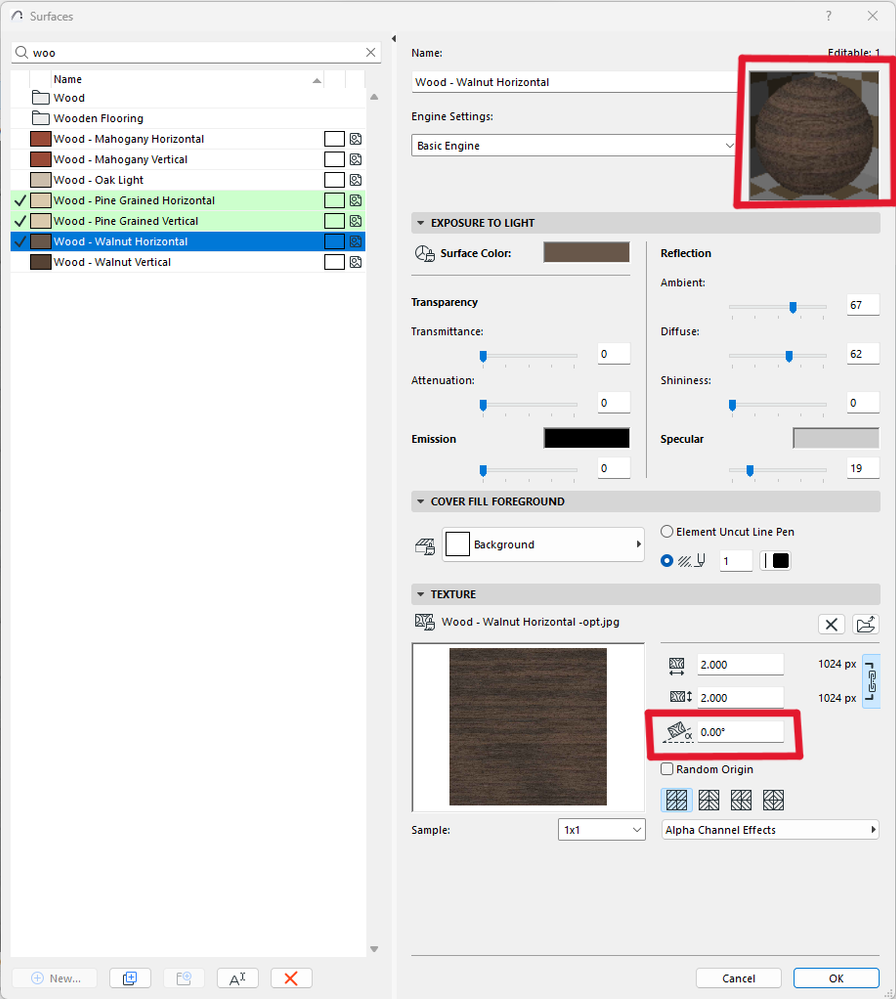Viewport: 896px width, 999px height.
Task: Select Wood - Pine Grained Vertical row
Action: [188, 221]
